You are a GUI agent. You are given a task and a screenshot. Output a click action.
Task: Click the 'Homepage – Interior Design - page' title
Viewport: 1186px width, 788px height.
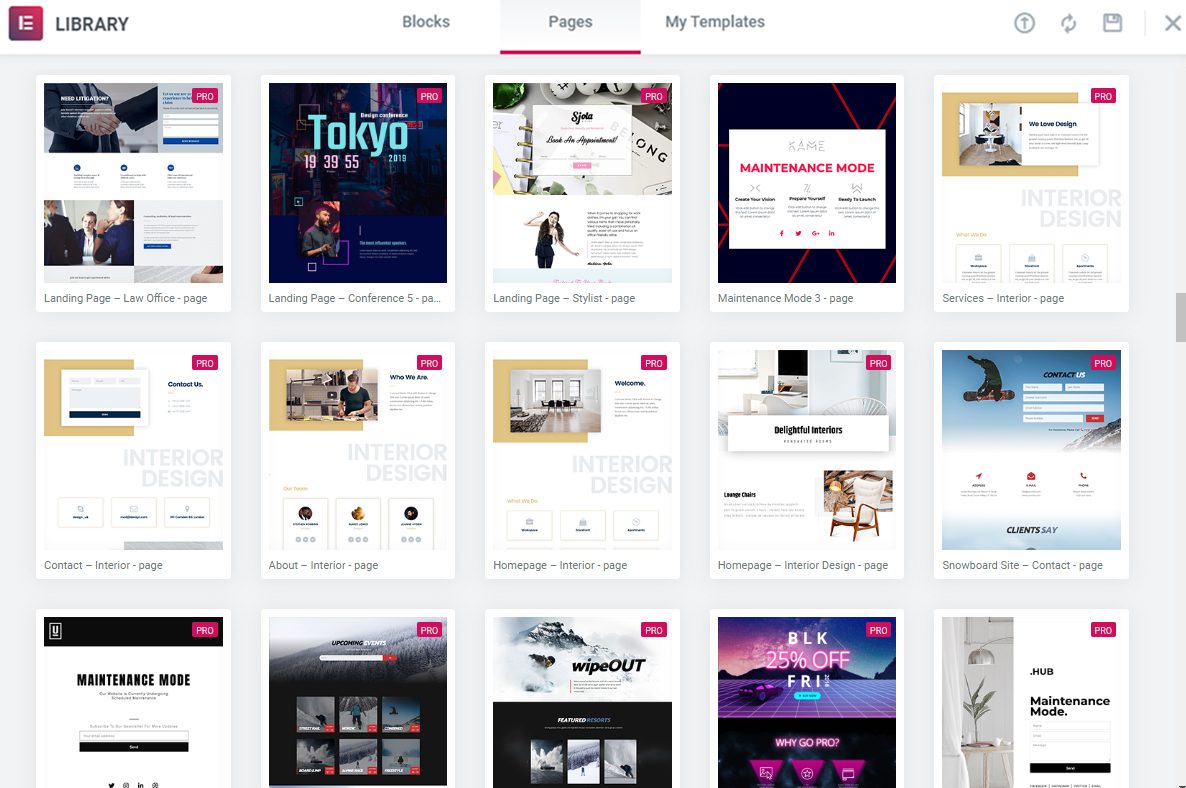(x=803, y=565)
